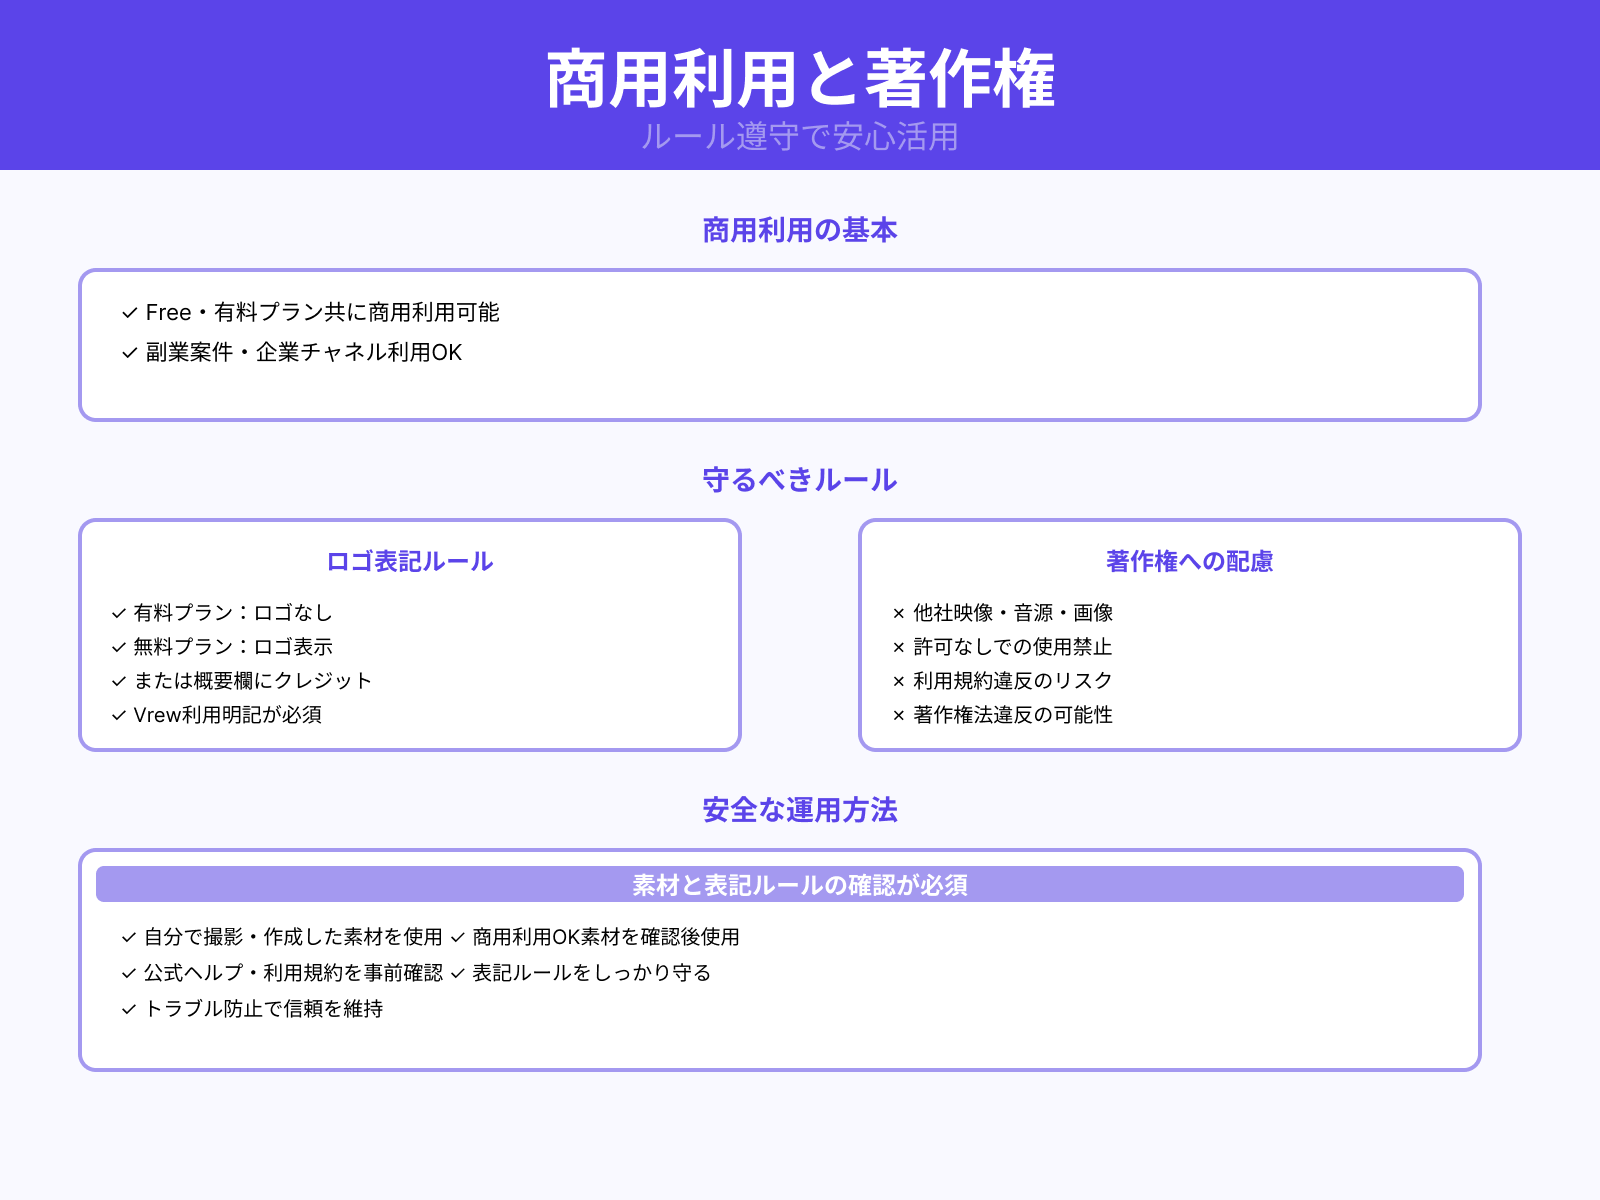This screenshot has height=1200, width=1600.
Task: Click the checkmark next to 「副業案件・企業チャネル利用OK」
Action: pyautogui.click(x=128, y=353)
